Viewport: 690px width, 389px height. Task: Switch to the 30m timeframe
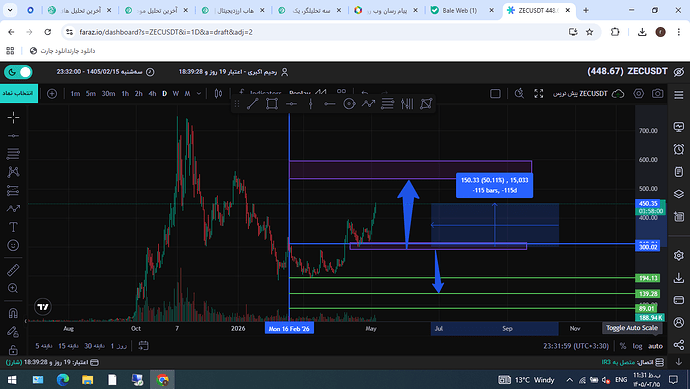click(x=108, y=93)
